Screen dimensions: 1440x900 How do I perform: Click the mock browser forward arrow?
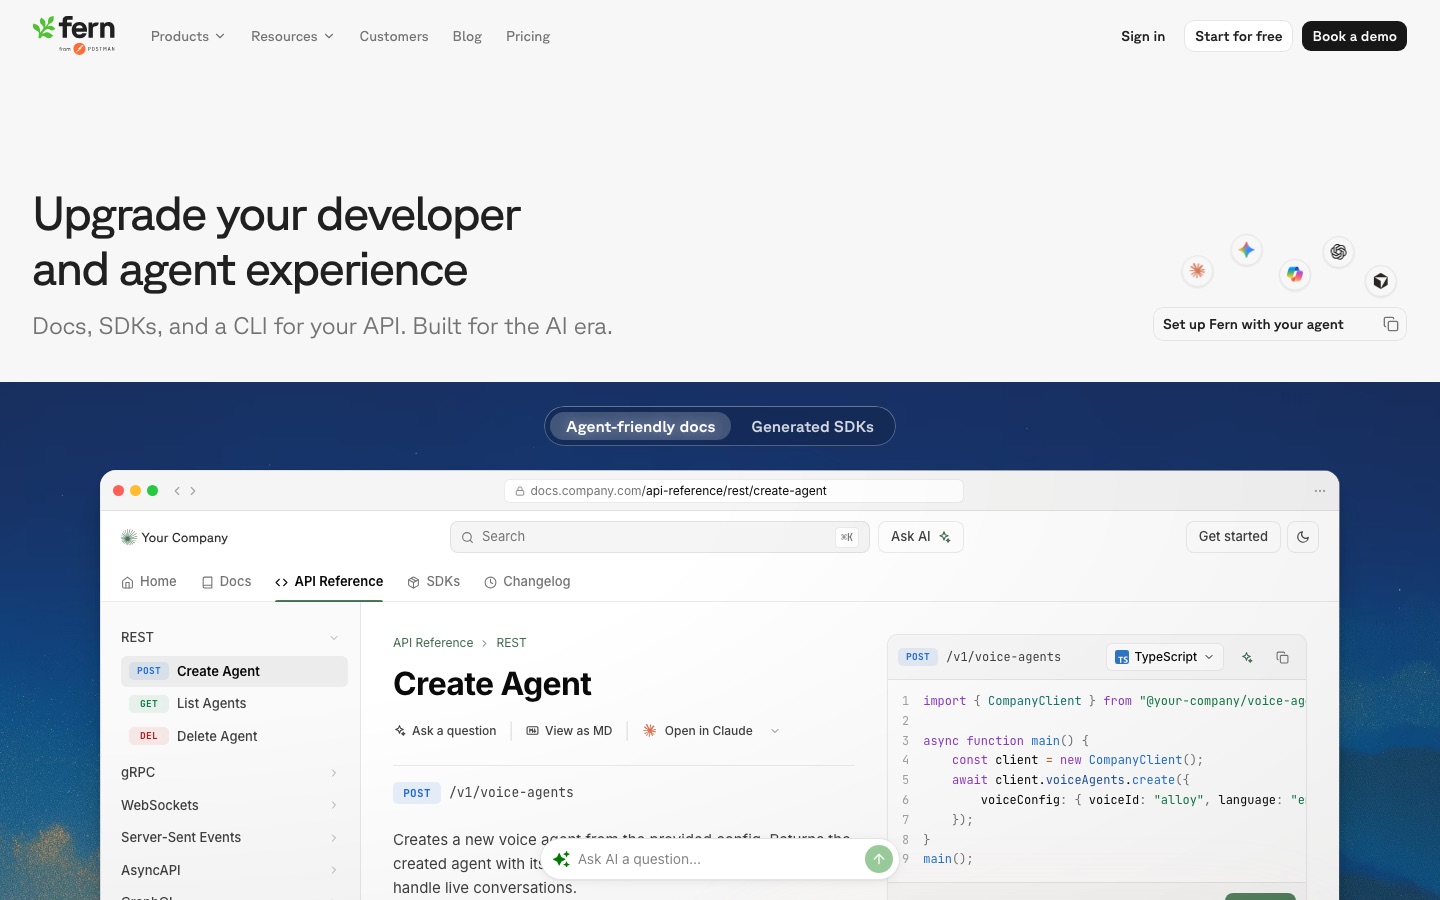tap(193, 491)
